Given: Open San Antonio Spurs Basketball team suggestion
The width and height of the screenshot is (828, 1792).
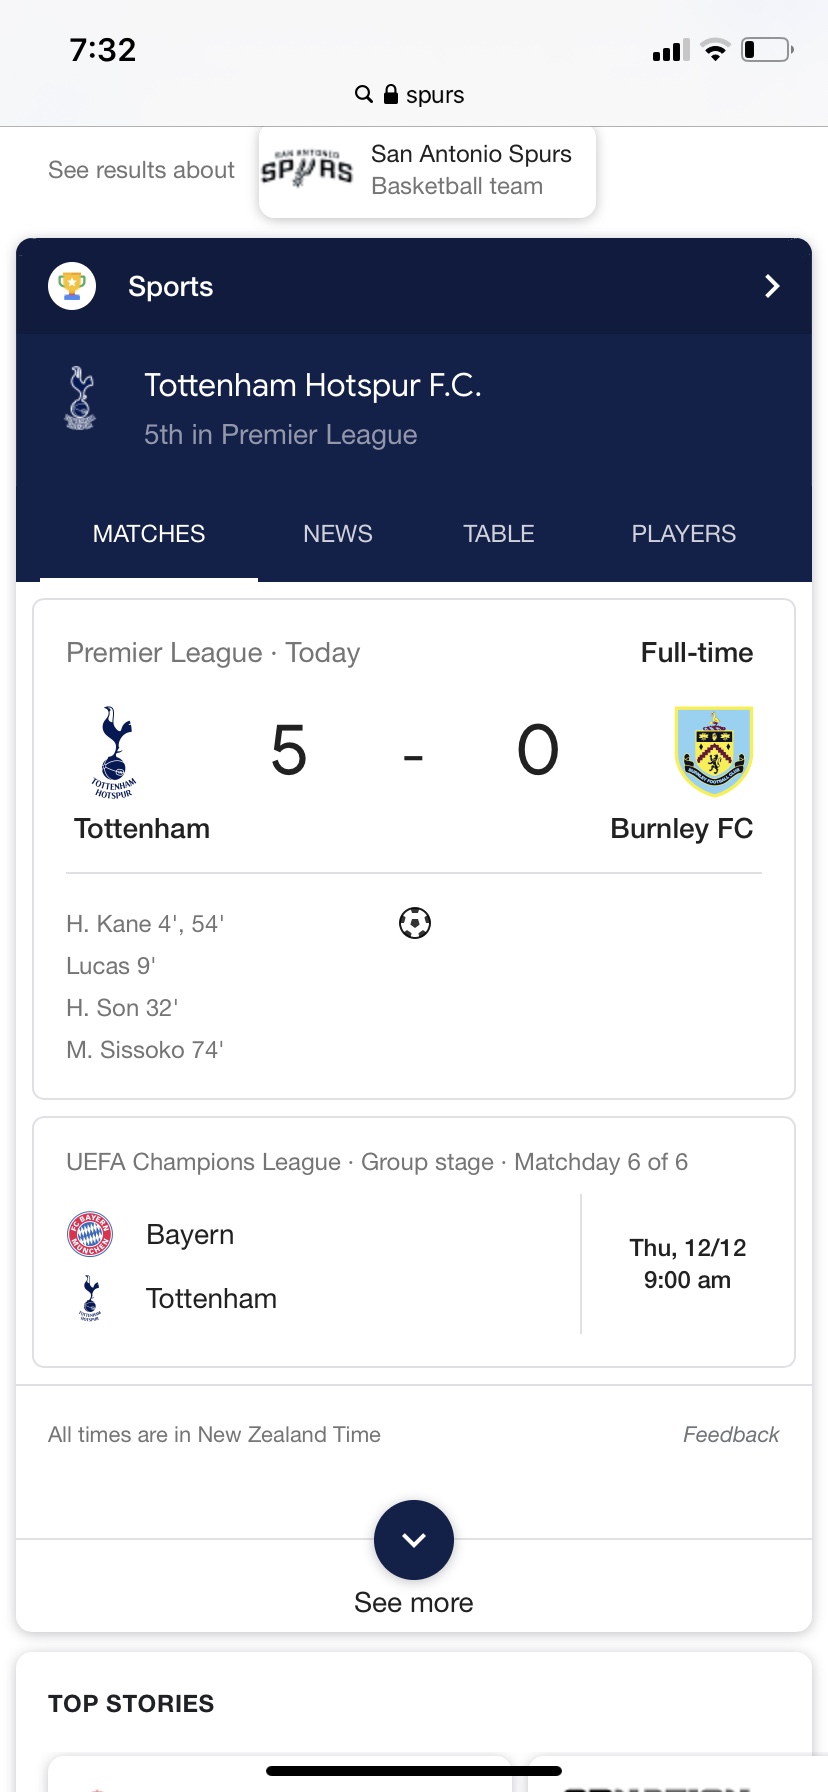Looking at the screenshot, I should coord(427,170).
